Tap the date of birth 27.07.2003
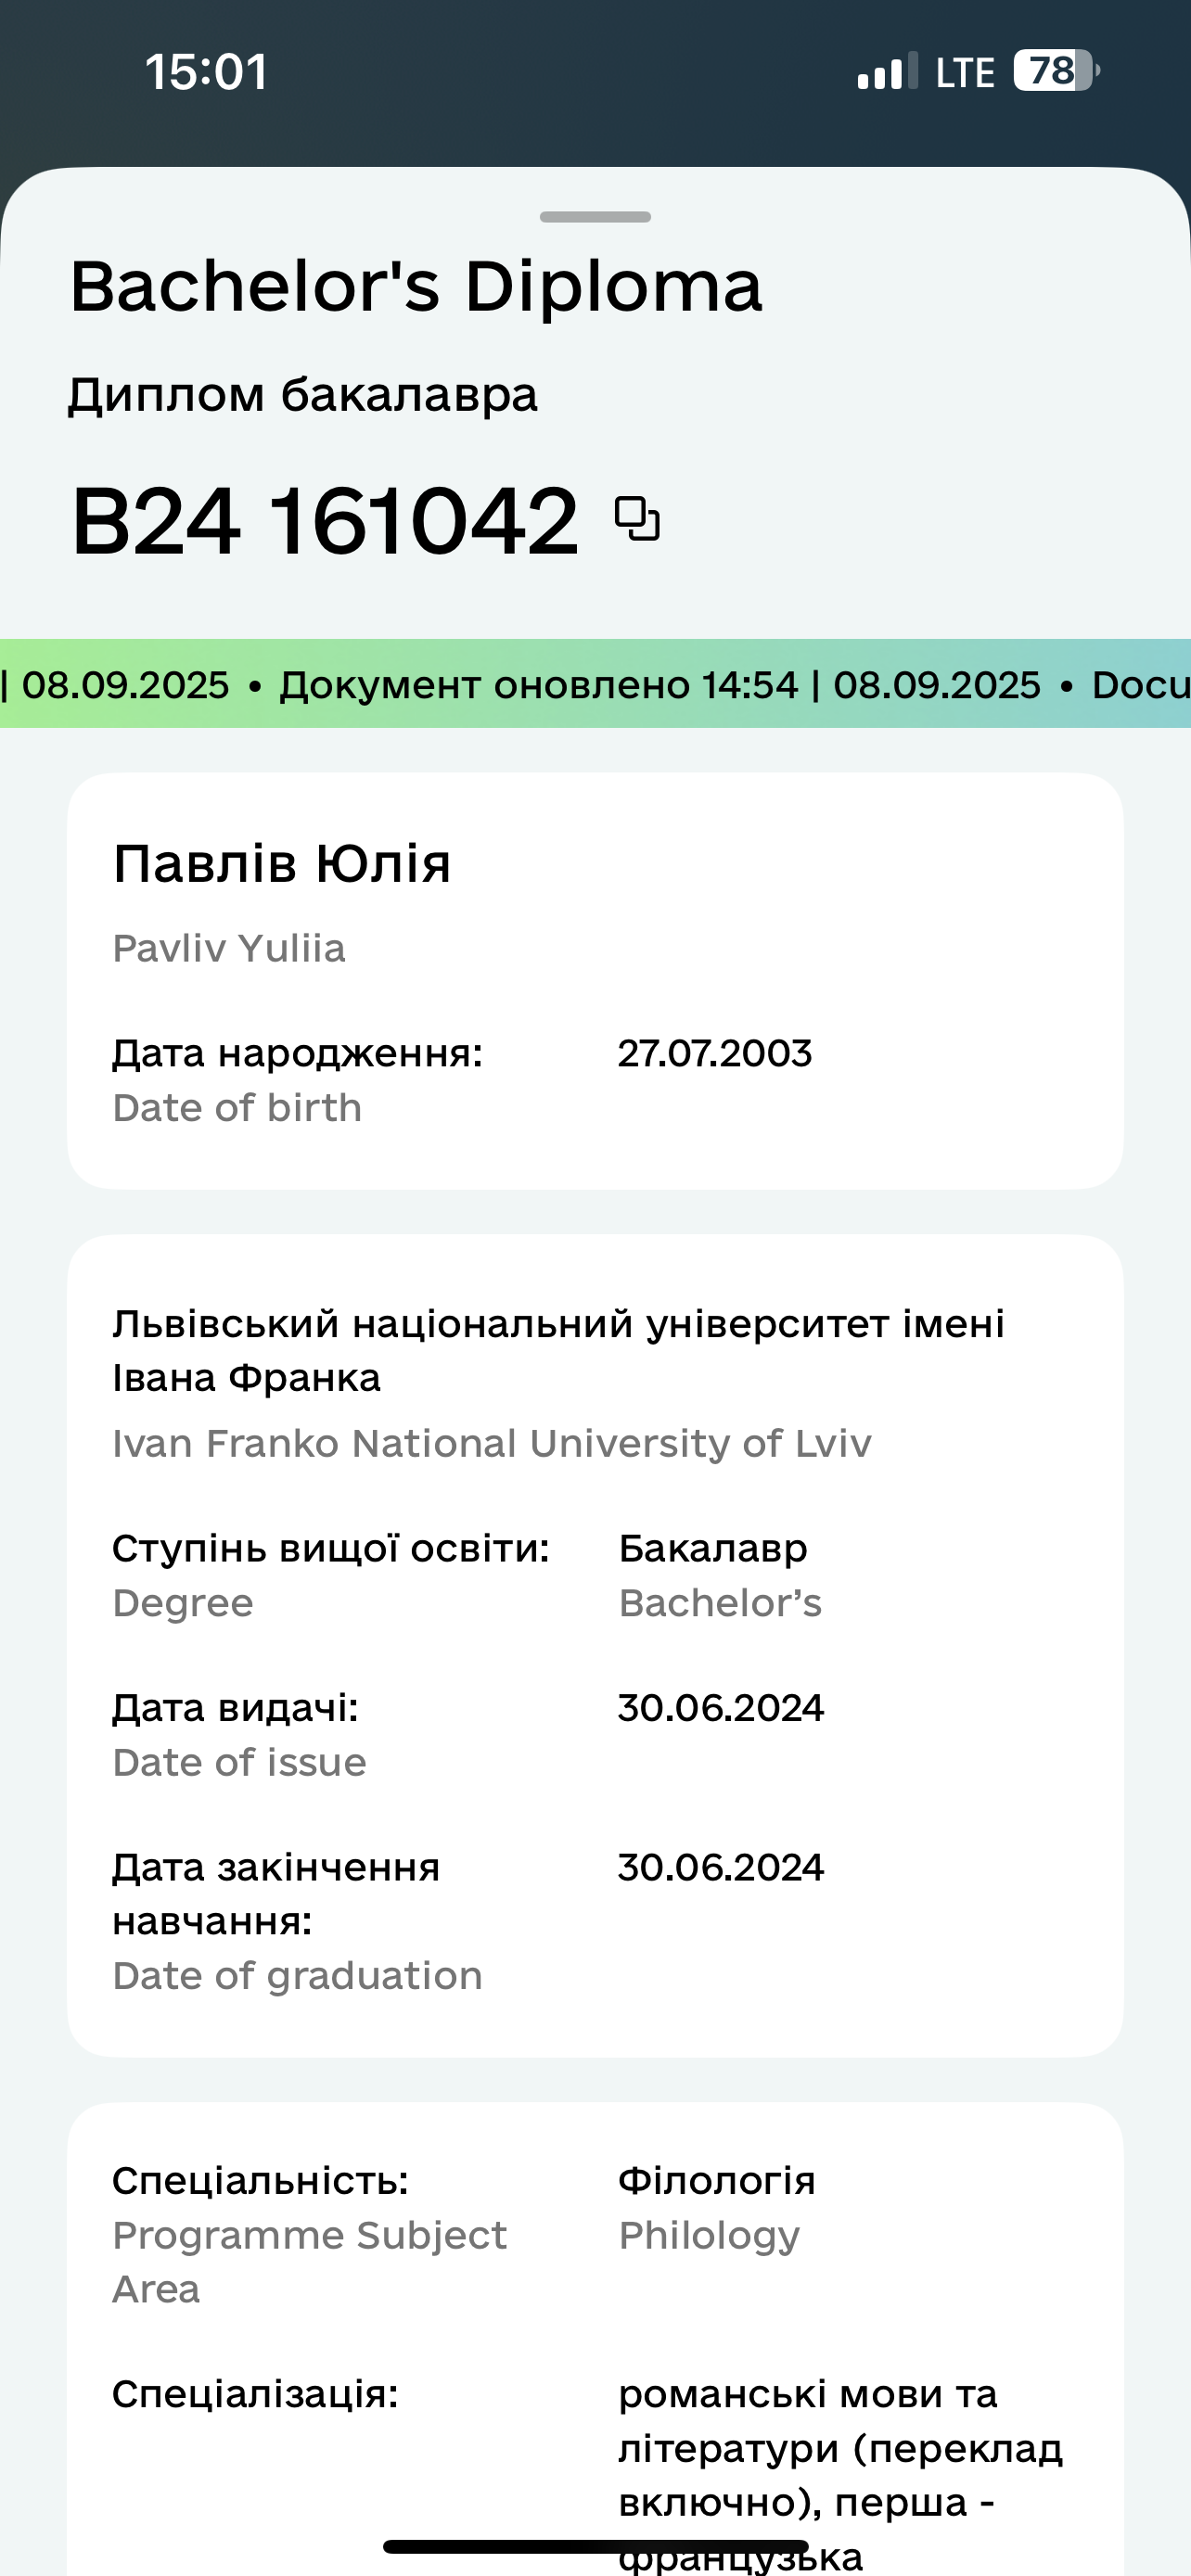Image resolution: width=1191 pixels, height=2576 pixels. [x=715, y=1053]
